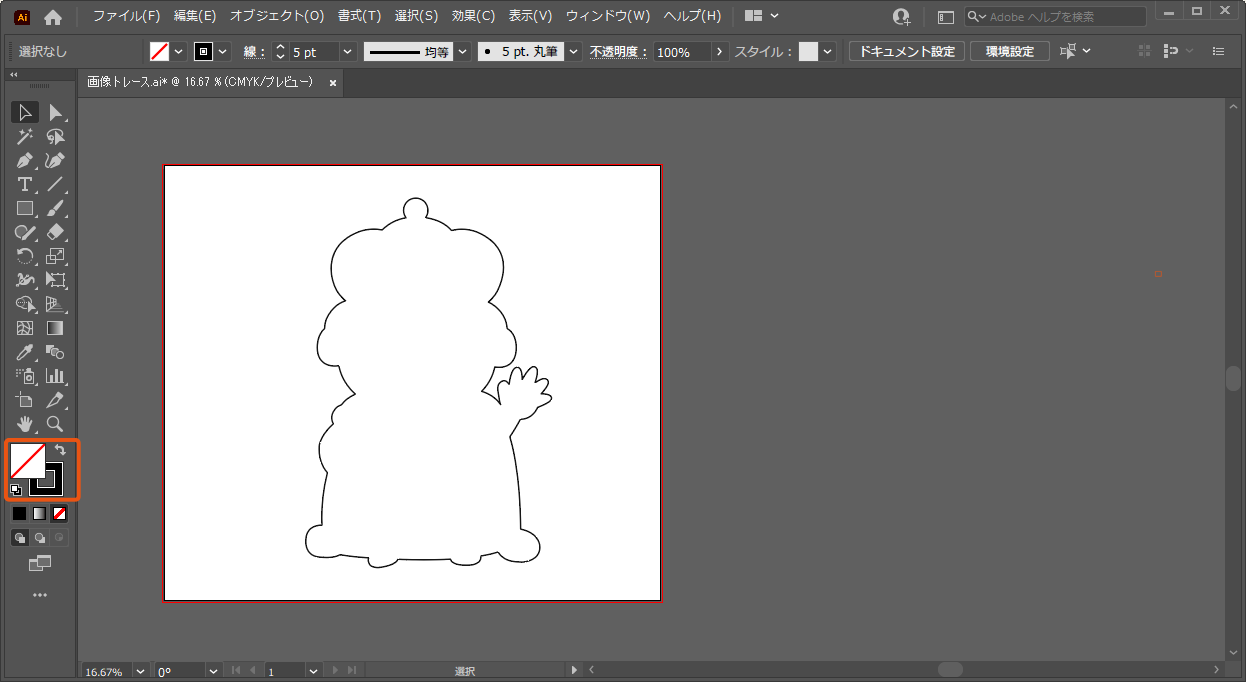Viewport: 1246px width, 682px height.
Task: Select the Type tool
Action: (x=25, y=185)
